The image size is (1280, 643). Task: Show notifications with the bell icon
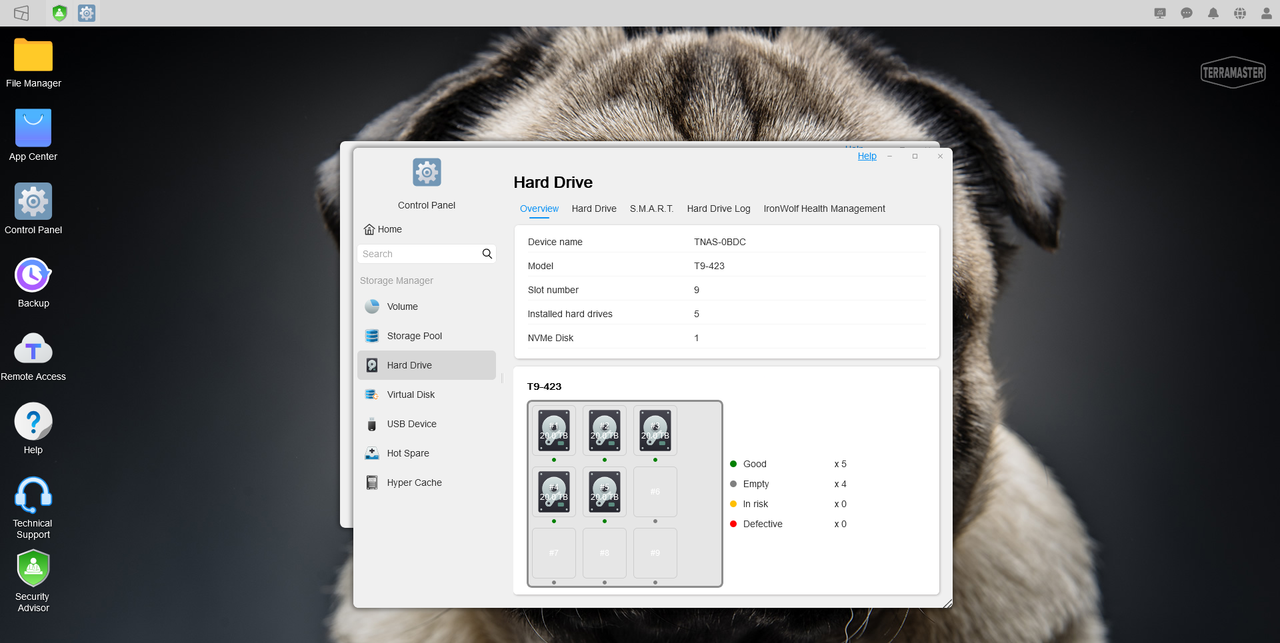pyautogui.click(x=1213, y=13)
